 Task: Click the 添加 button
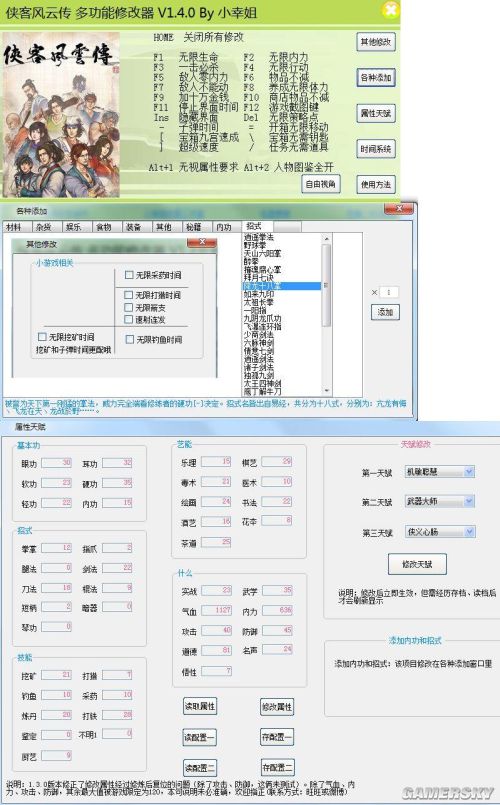pos(385,312)
